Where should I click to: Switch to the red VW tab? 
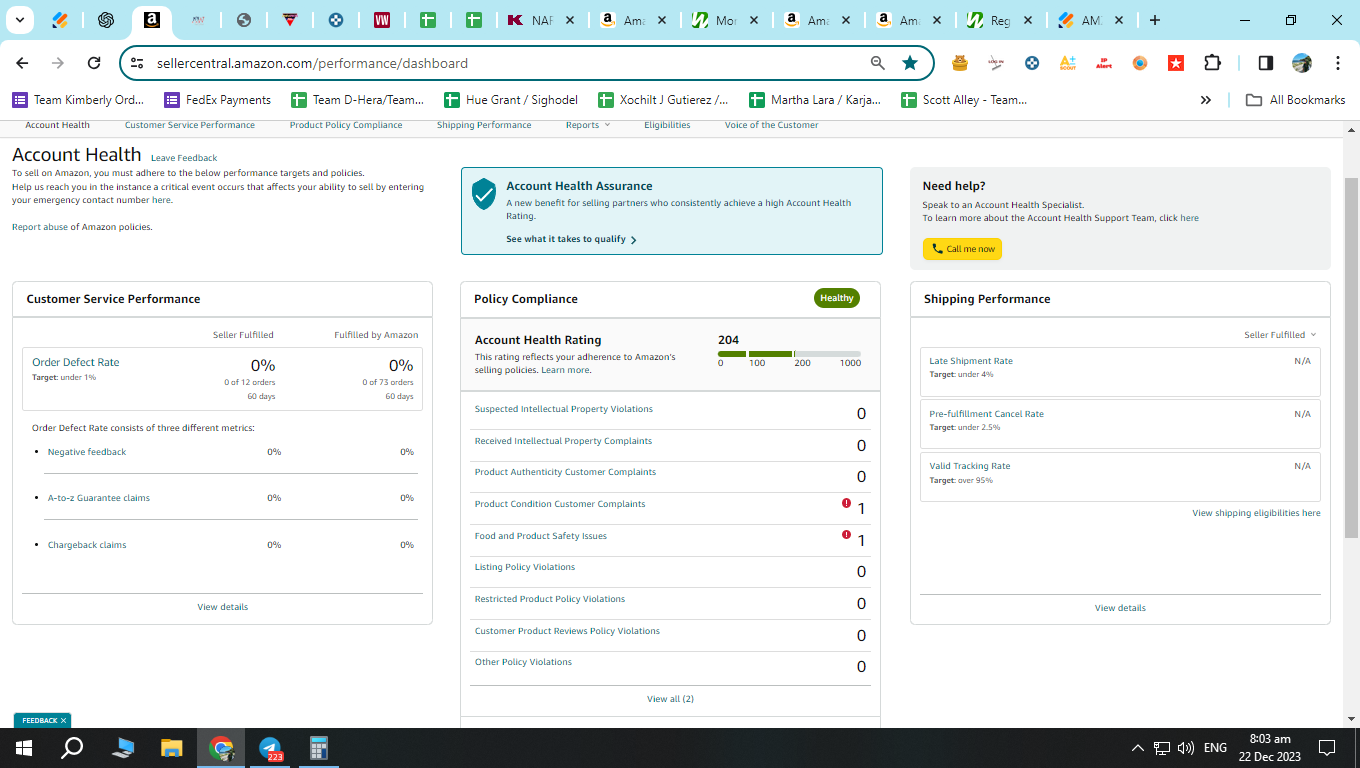click(x=382, y=20)
